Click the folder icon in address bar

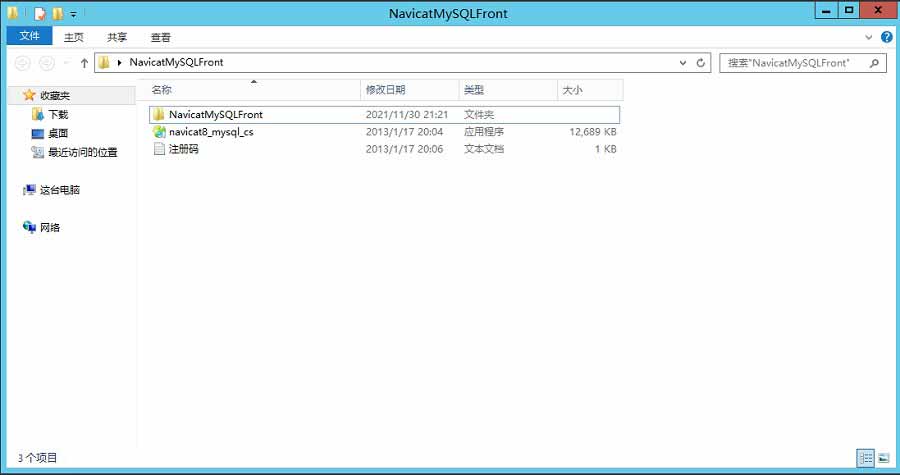tap(103, 63)
